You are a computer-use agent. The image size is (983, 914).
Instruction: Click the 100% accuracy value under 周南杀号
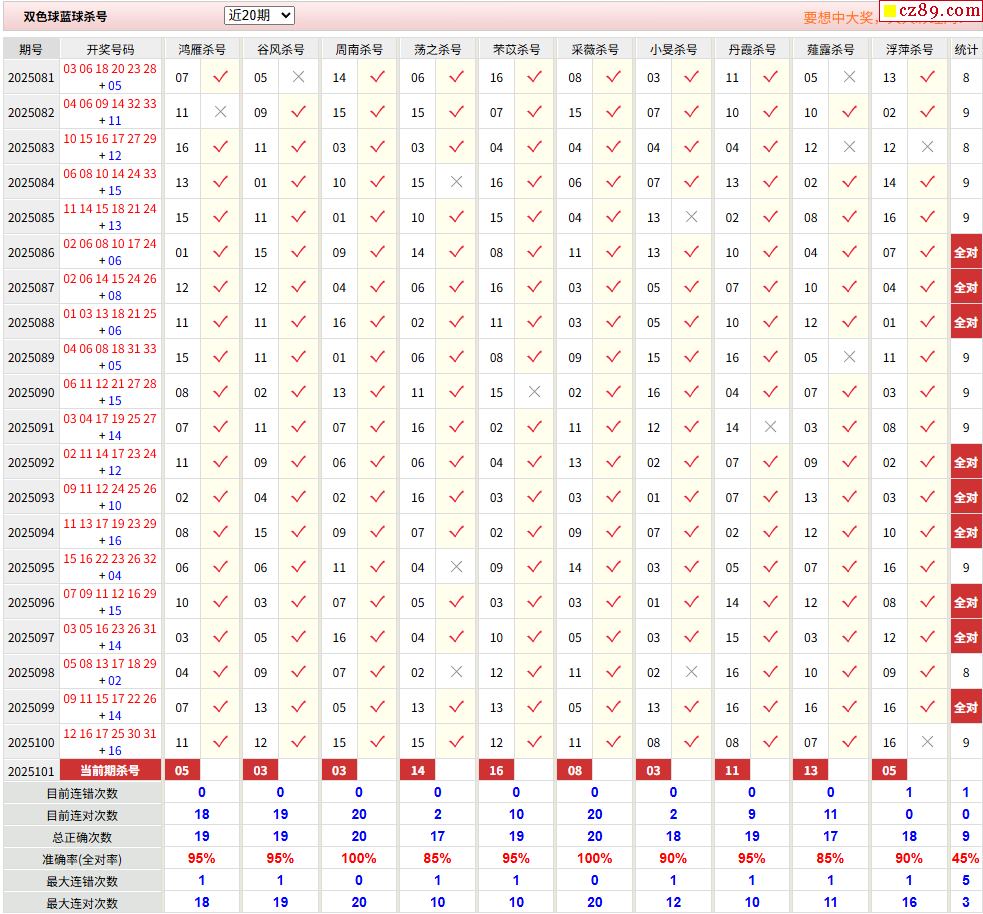359,858
